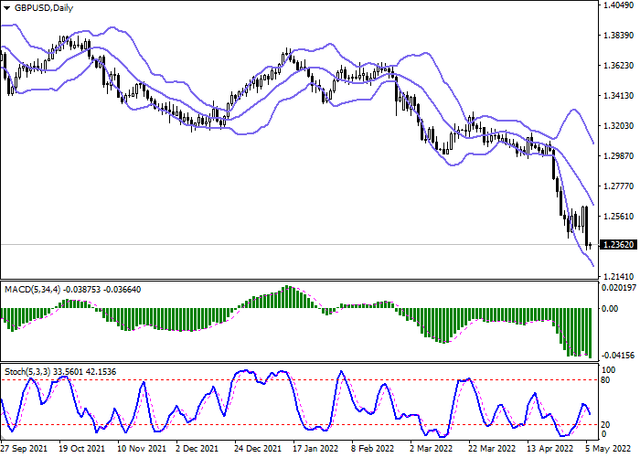Click the 27 Sep 2021 date label
Viewport: 640px width, 457px height.
point(24,448)
